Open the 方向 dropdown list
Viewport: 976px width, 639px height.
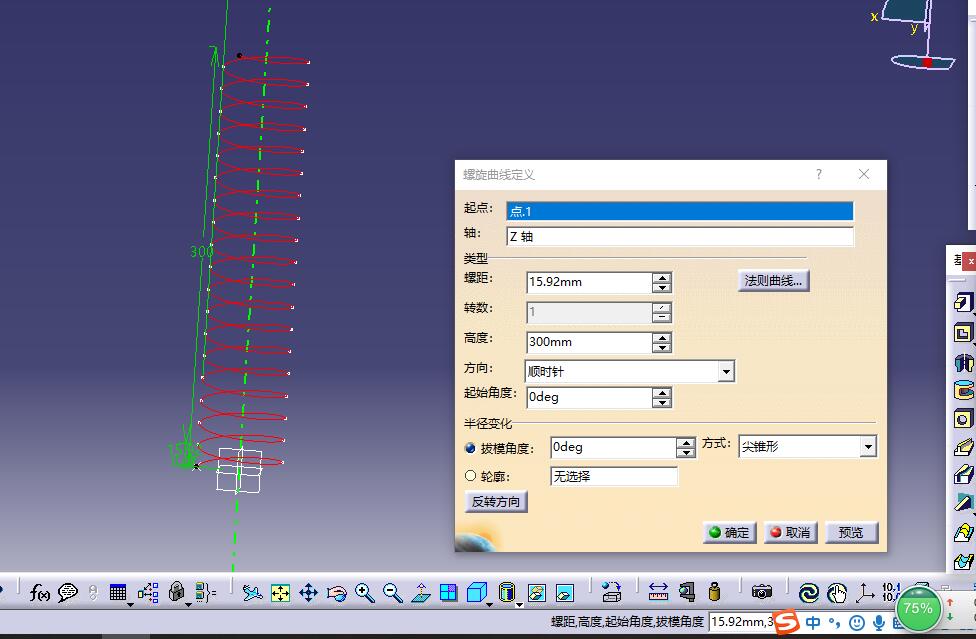coord(726,372)
